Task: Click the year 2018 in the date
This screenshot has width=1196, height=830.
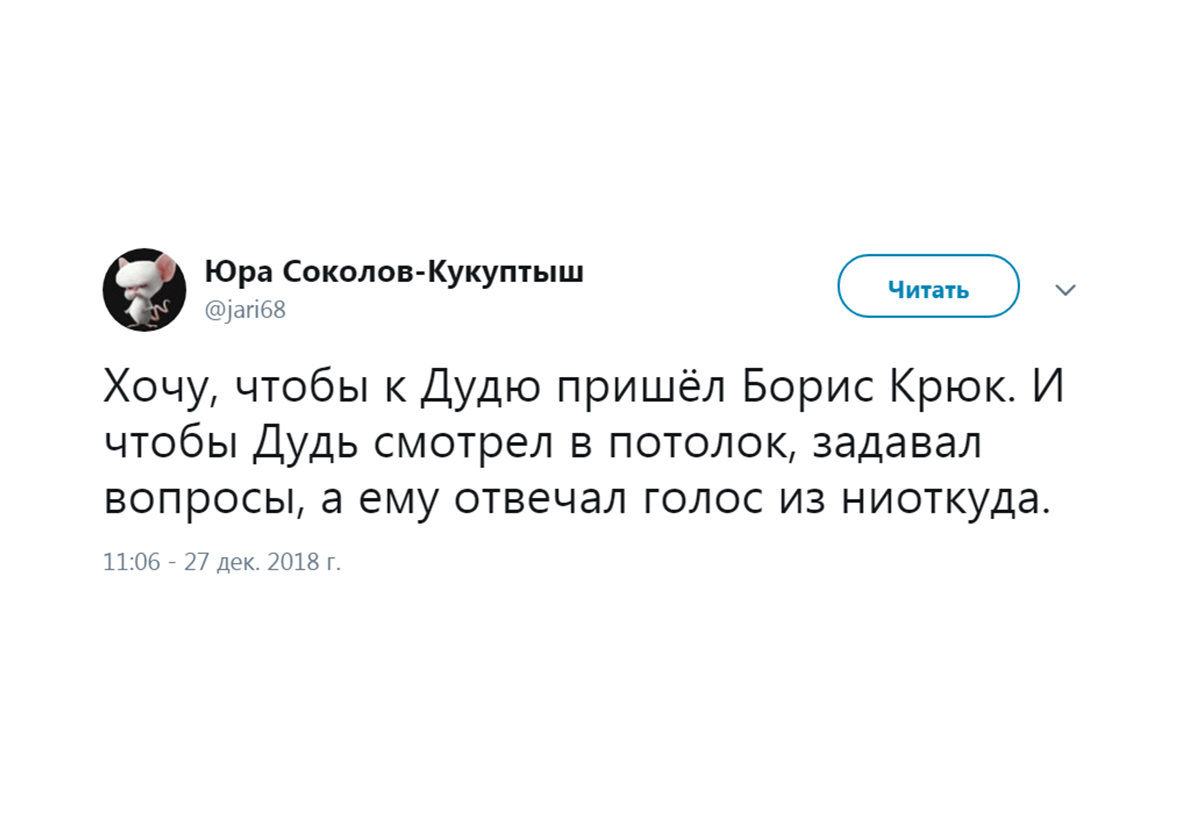Action: click(293, 562)
